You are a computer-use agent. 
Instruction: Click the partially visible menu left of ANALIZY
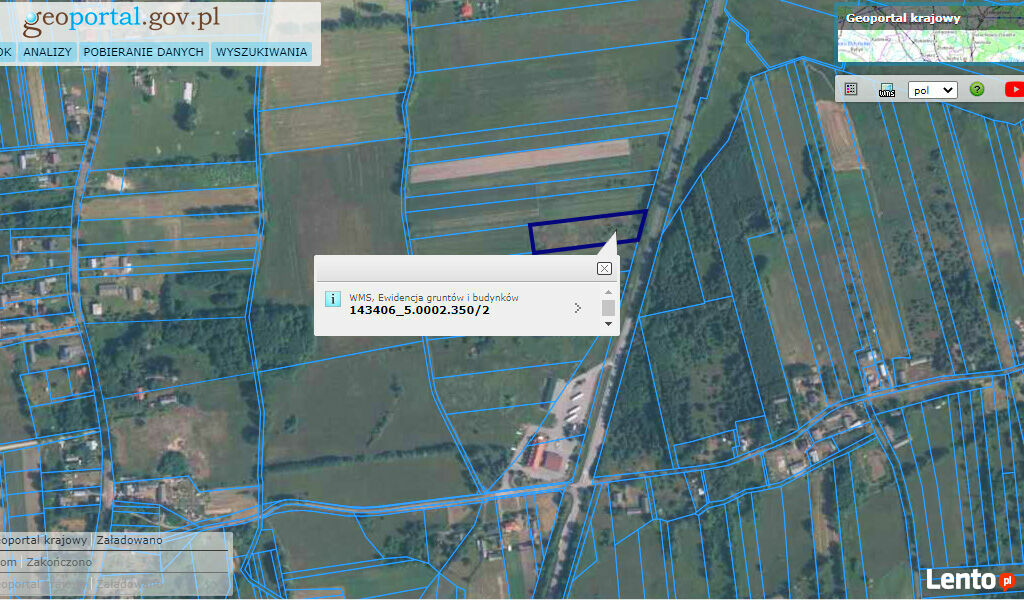pos(7,52)
